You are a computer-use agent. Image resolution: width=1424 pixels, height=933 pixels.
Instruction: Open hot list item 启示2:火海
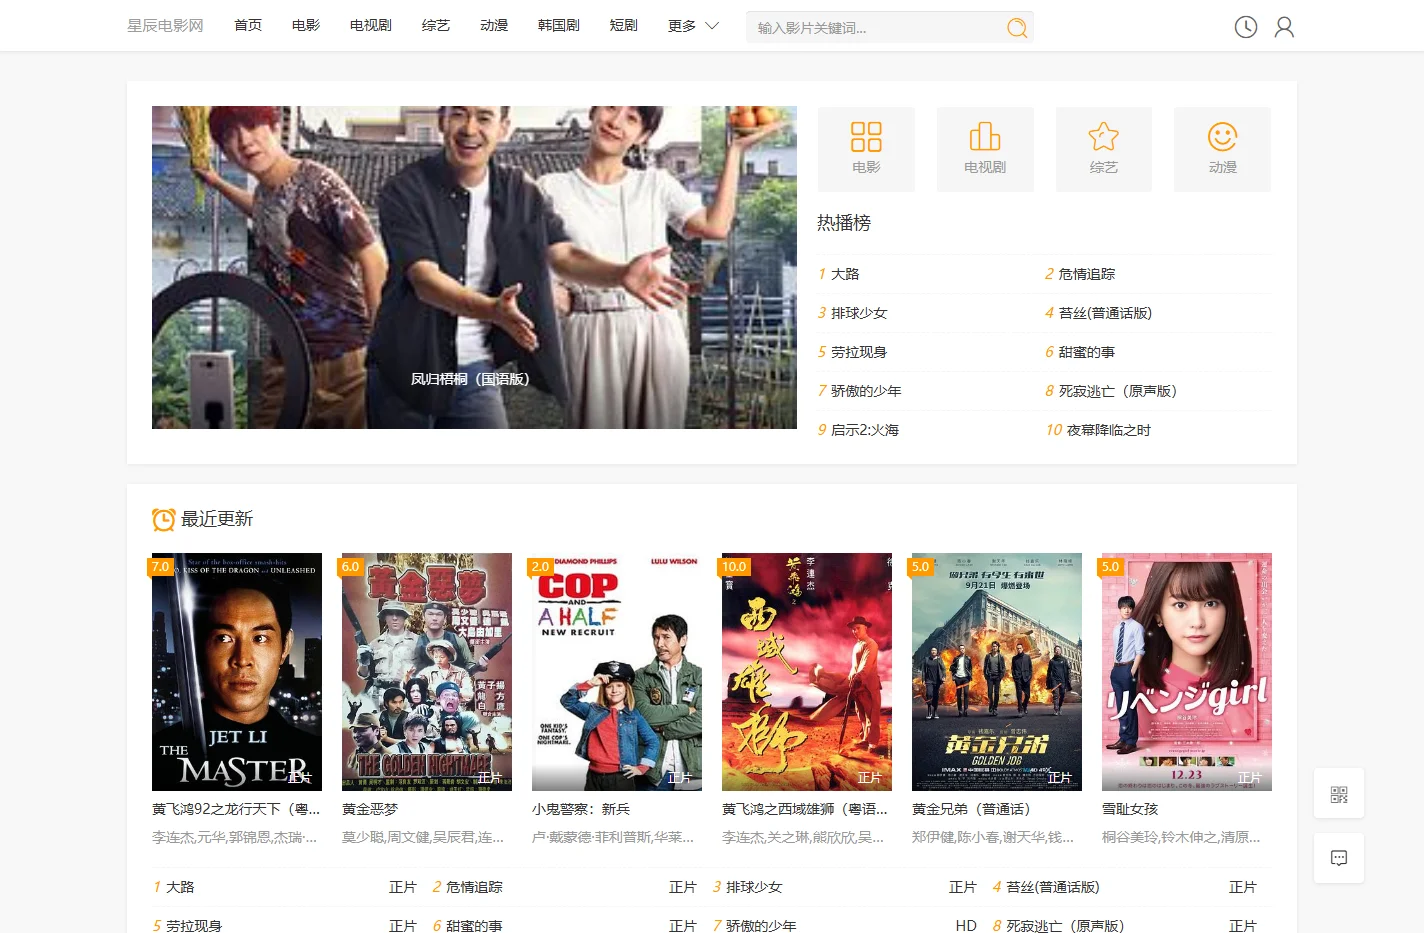point(865,430)
